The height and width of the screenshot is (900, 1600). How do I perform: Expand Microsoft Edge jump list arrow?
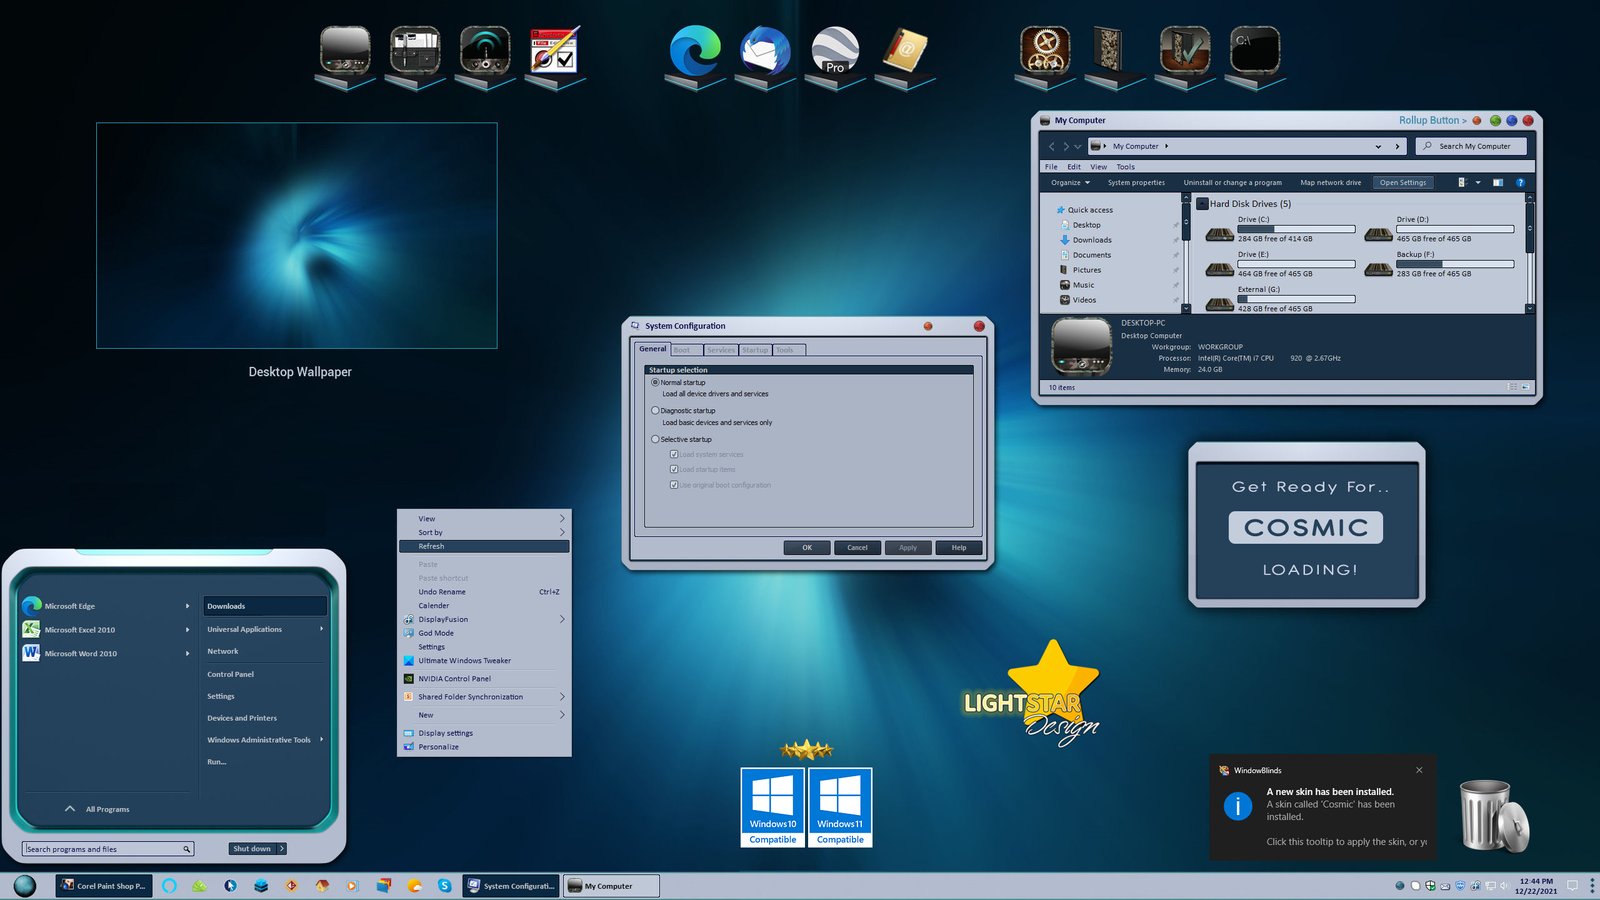tap(187, 606)
